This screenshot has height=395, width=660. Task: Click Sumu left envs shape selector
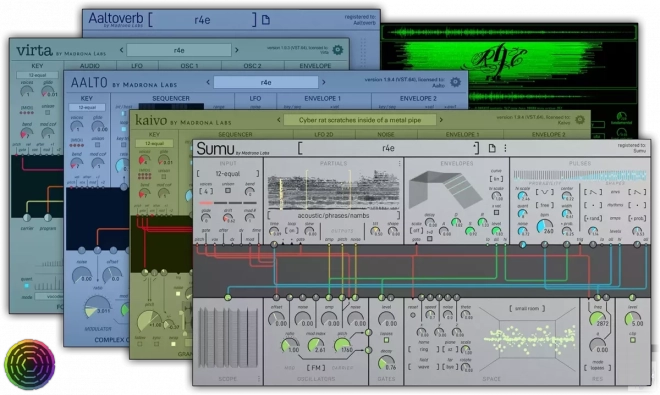(x=593, y=192)
